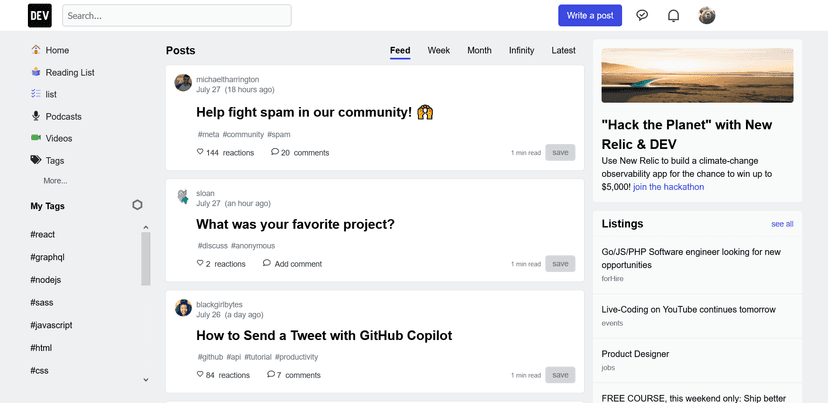Click bubble icon beside 7 comments
This screenshot has width=828, height=403.
pyautogui.click(x=271, y=374)
